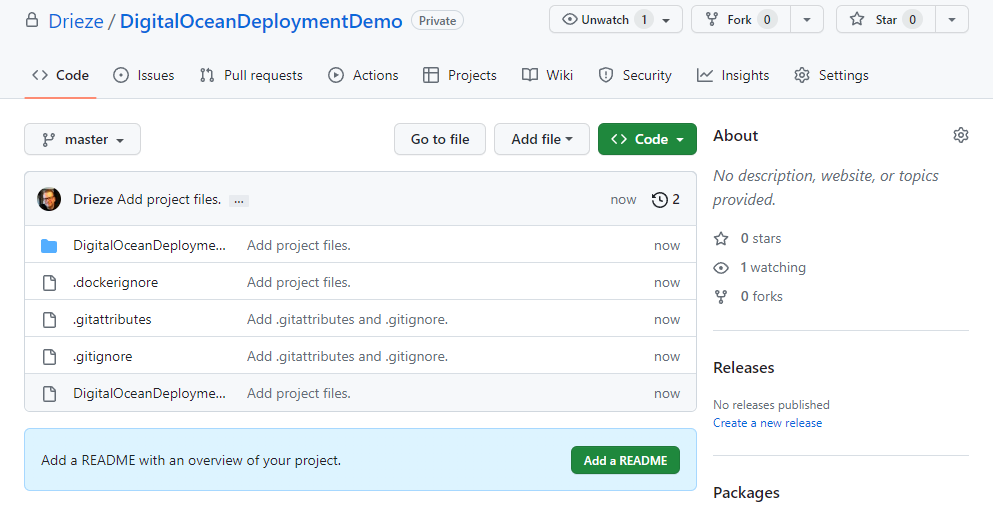Click the file icon in the last file row
This screenshot has width=993, height=517.
pos(49,393)
